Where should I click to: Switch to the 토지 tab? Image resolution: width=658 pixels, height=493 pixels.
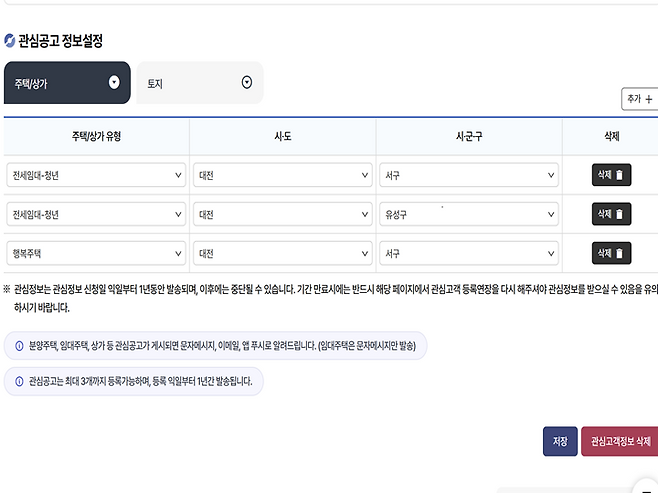[200, 83]
